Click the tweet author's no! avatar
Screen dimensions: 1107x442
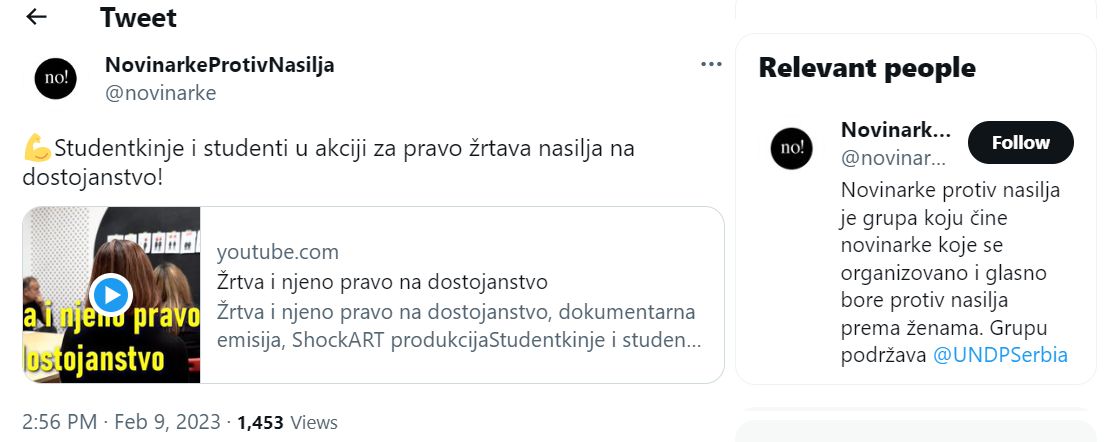(x=56, y=79)
